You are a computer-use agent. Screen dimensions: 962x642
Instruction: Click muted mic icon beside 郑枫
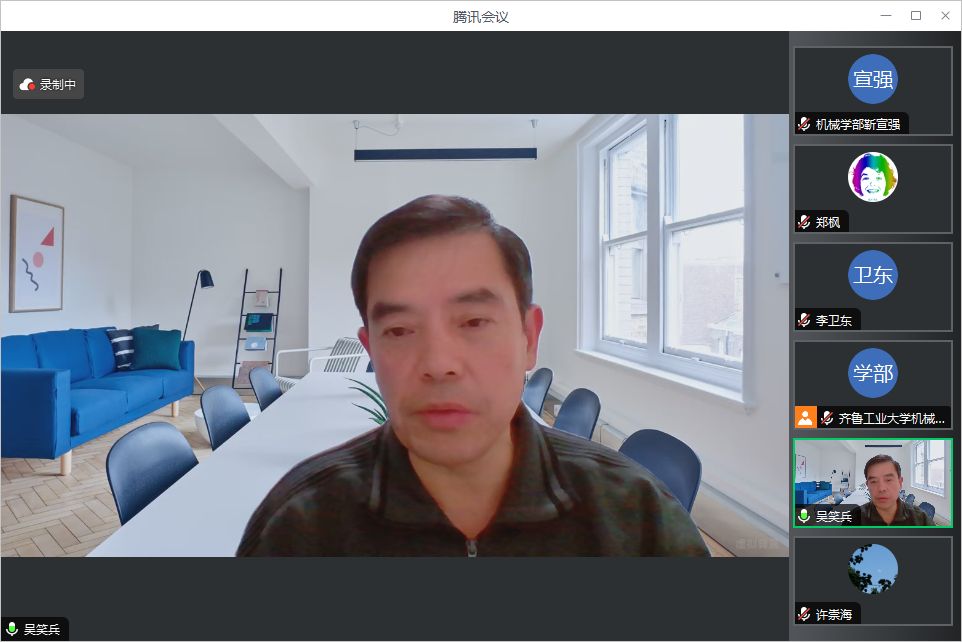pos(804,222)
